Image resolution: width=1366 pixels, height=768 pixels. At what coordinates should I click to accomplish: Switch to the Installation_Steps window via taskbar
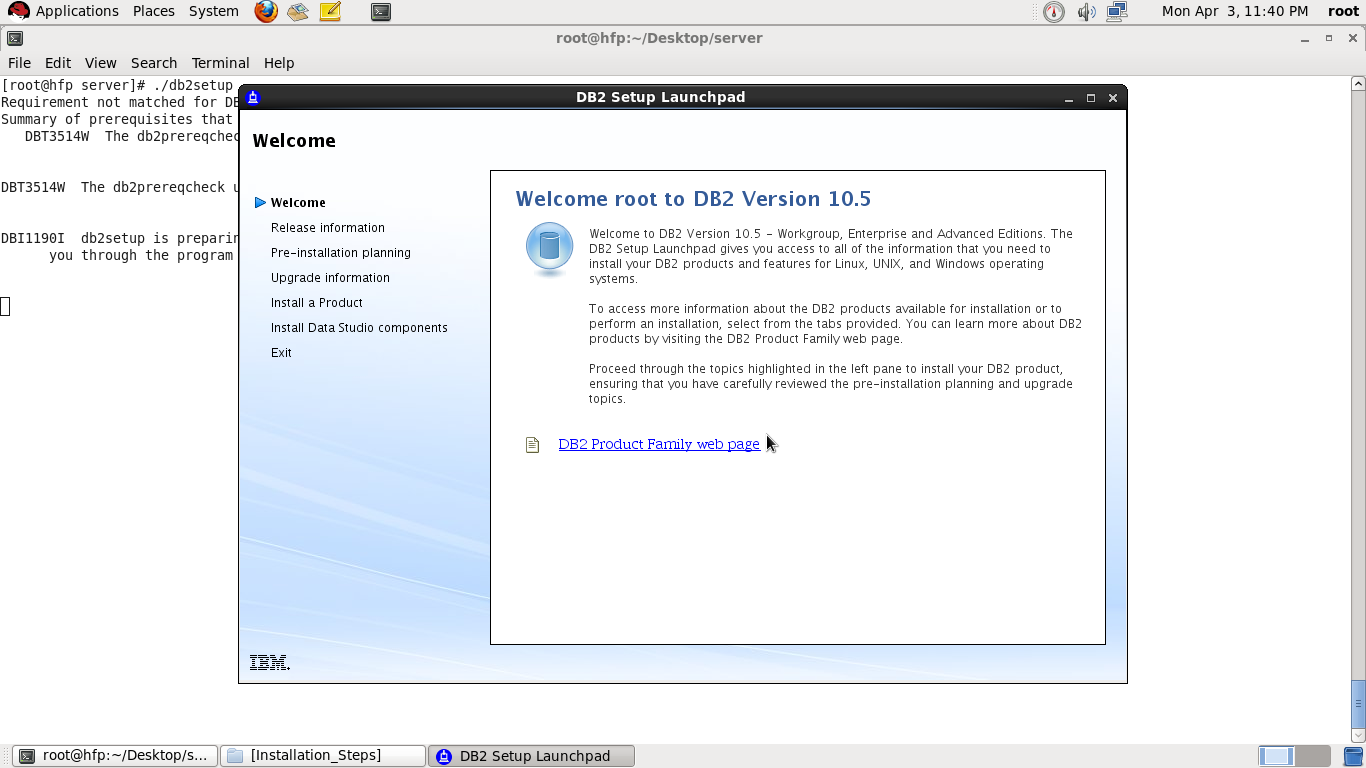pos(322,755)
